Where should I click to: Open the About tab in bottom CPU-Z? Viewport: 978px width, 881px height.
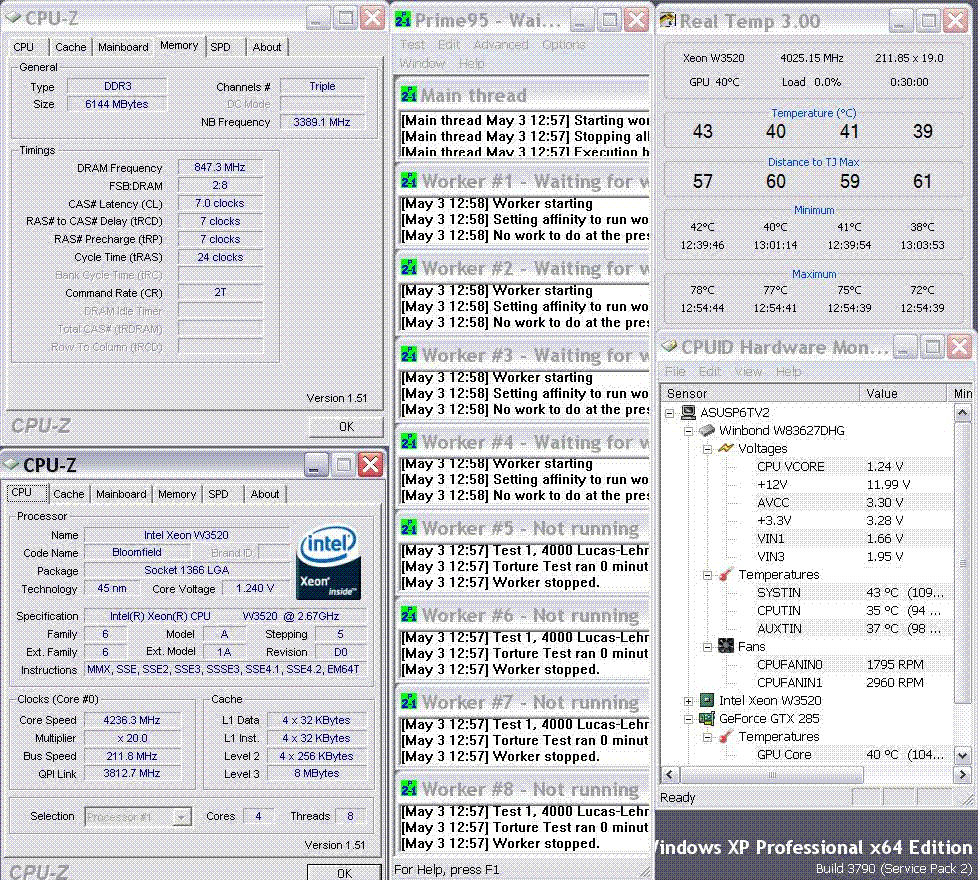pyautogui.click(x=265, y=494)
